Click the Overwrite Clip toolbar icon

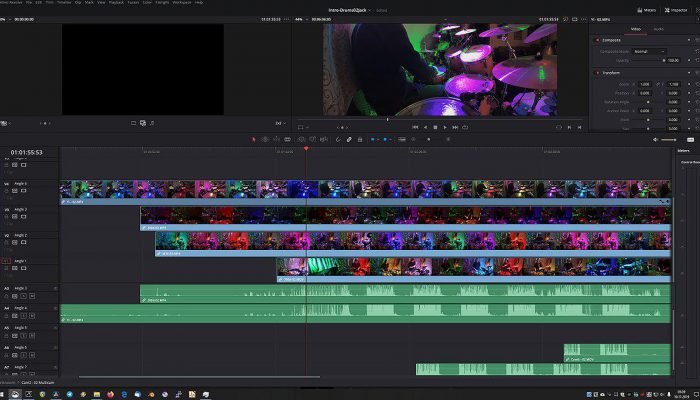(x=312, y=139)
